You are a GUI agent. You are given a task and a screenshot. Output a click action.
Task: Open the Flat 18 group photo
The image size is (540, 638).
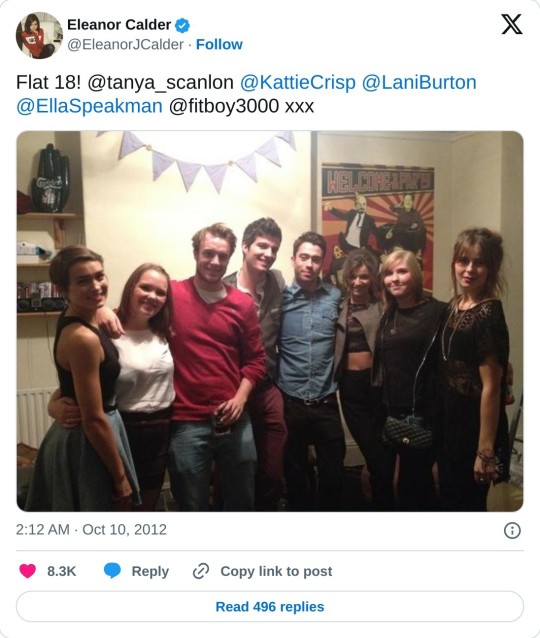tap(270, 321)
